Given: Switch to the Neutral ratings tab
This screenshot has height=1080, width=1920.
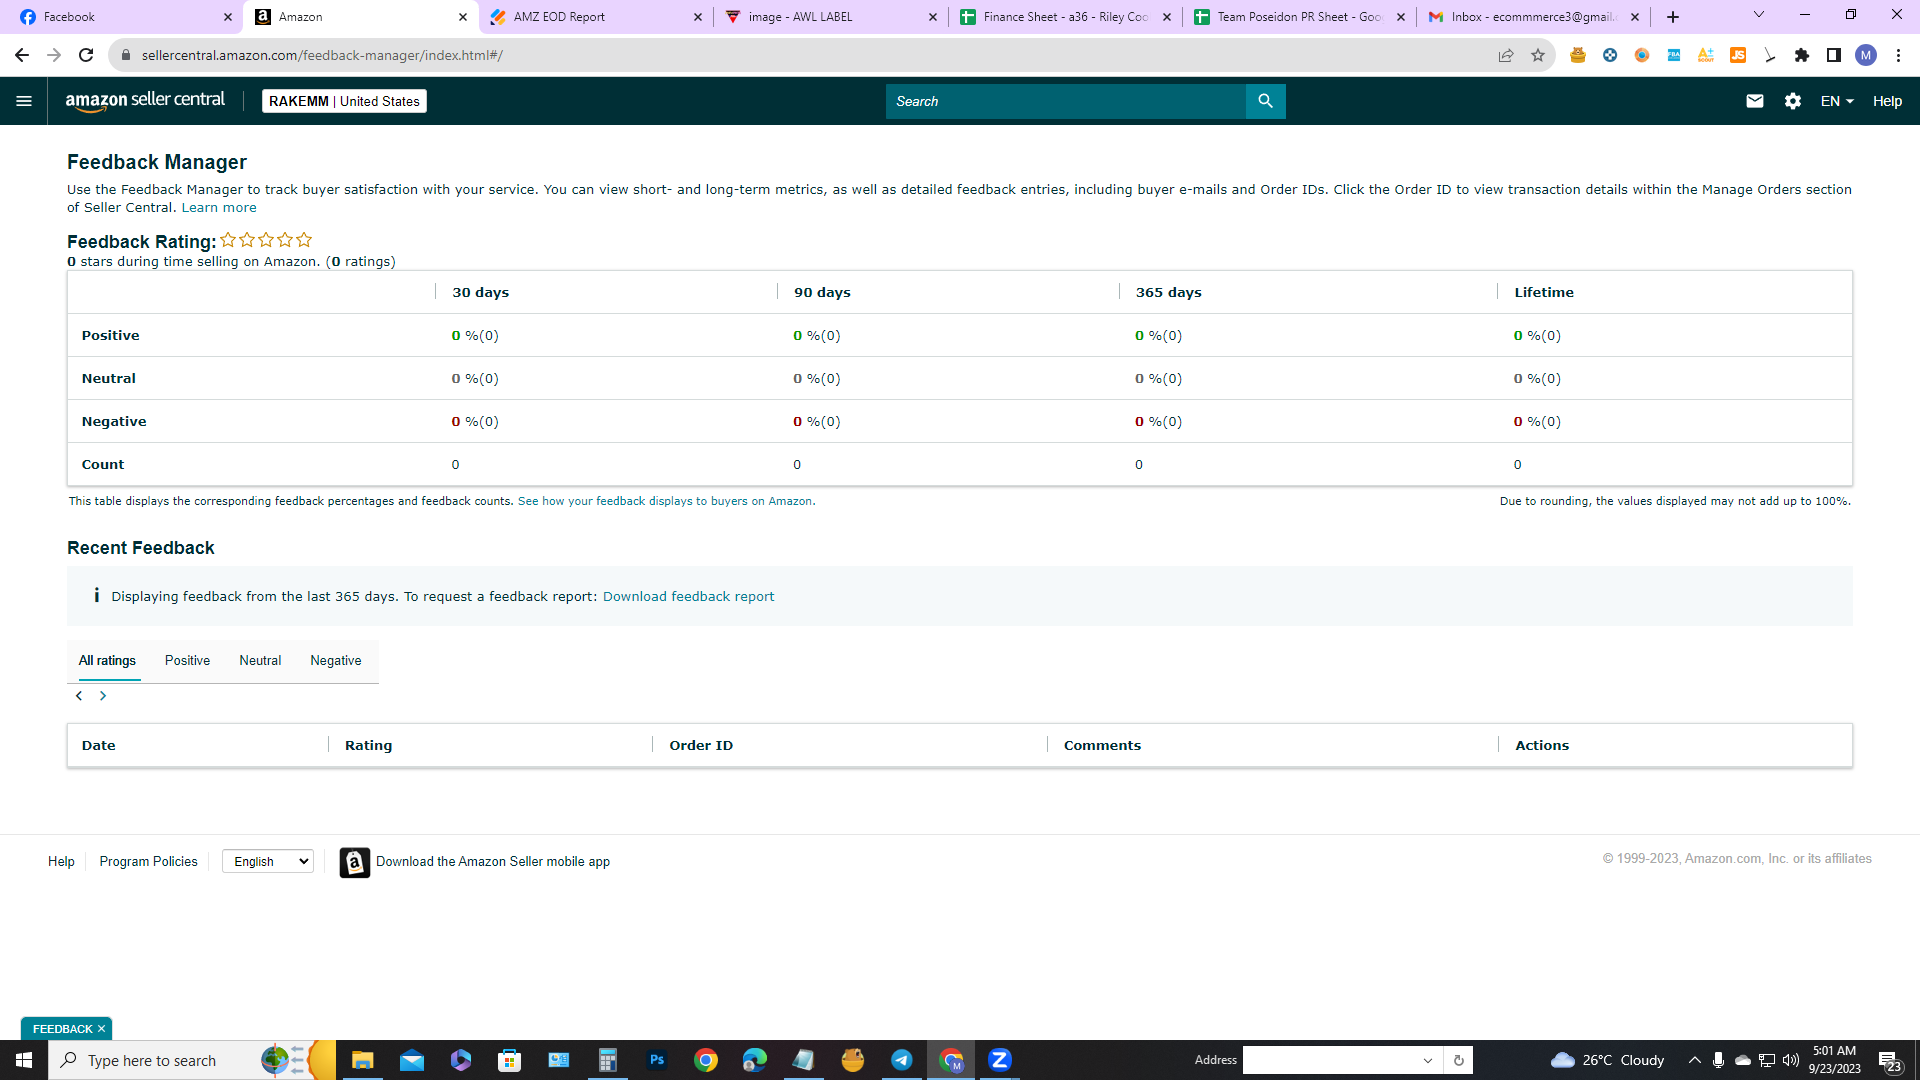Looking at the screenshot, I should [x=260, y=661].
